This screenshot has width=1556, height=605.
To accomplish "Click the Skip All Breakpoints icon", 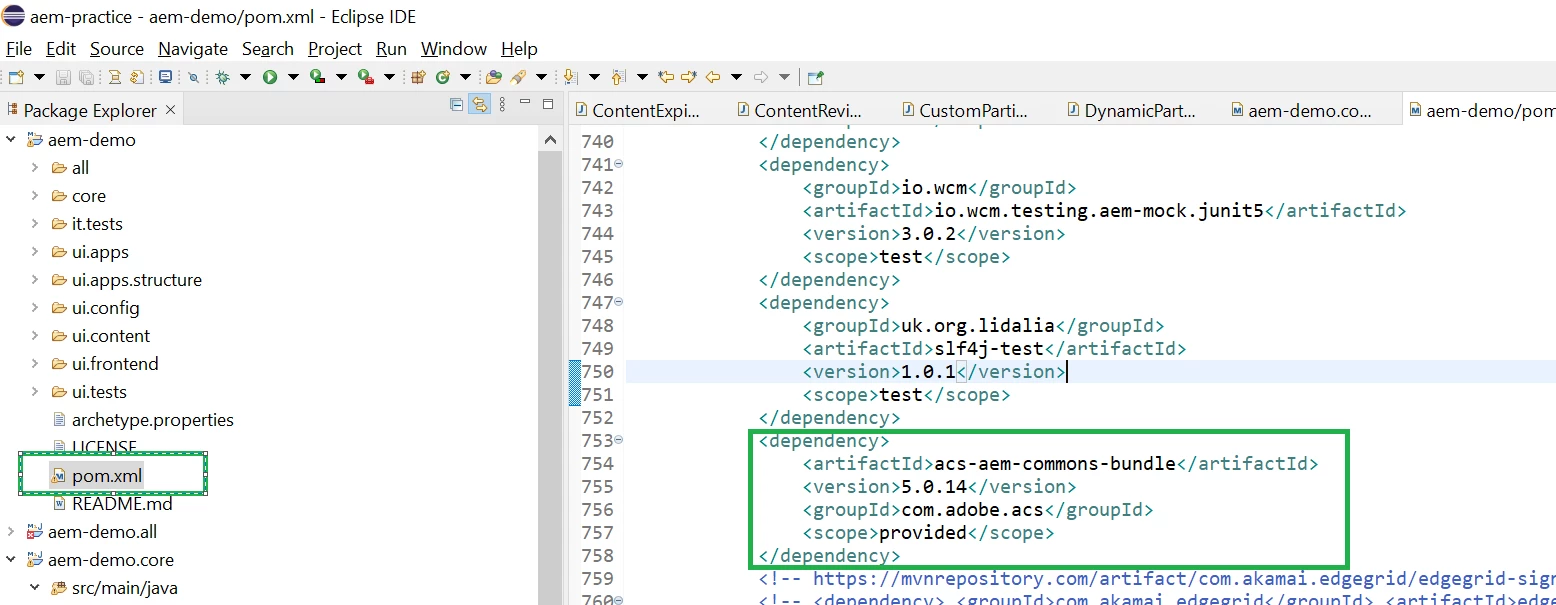I will 193,78.
